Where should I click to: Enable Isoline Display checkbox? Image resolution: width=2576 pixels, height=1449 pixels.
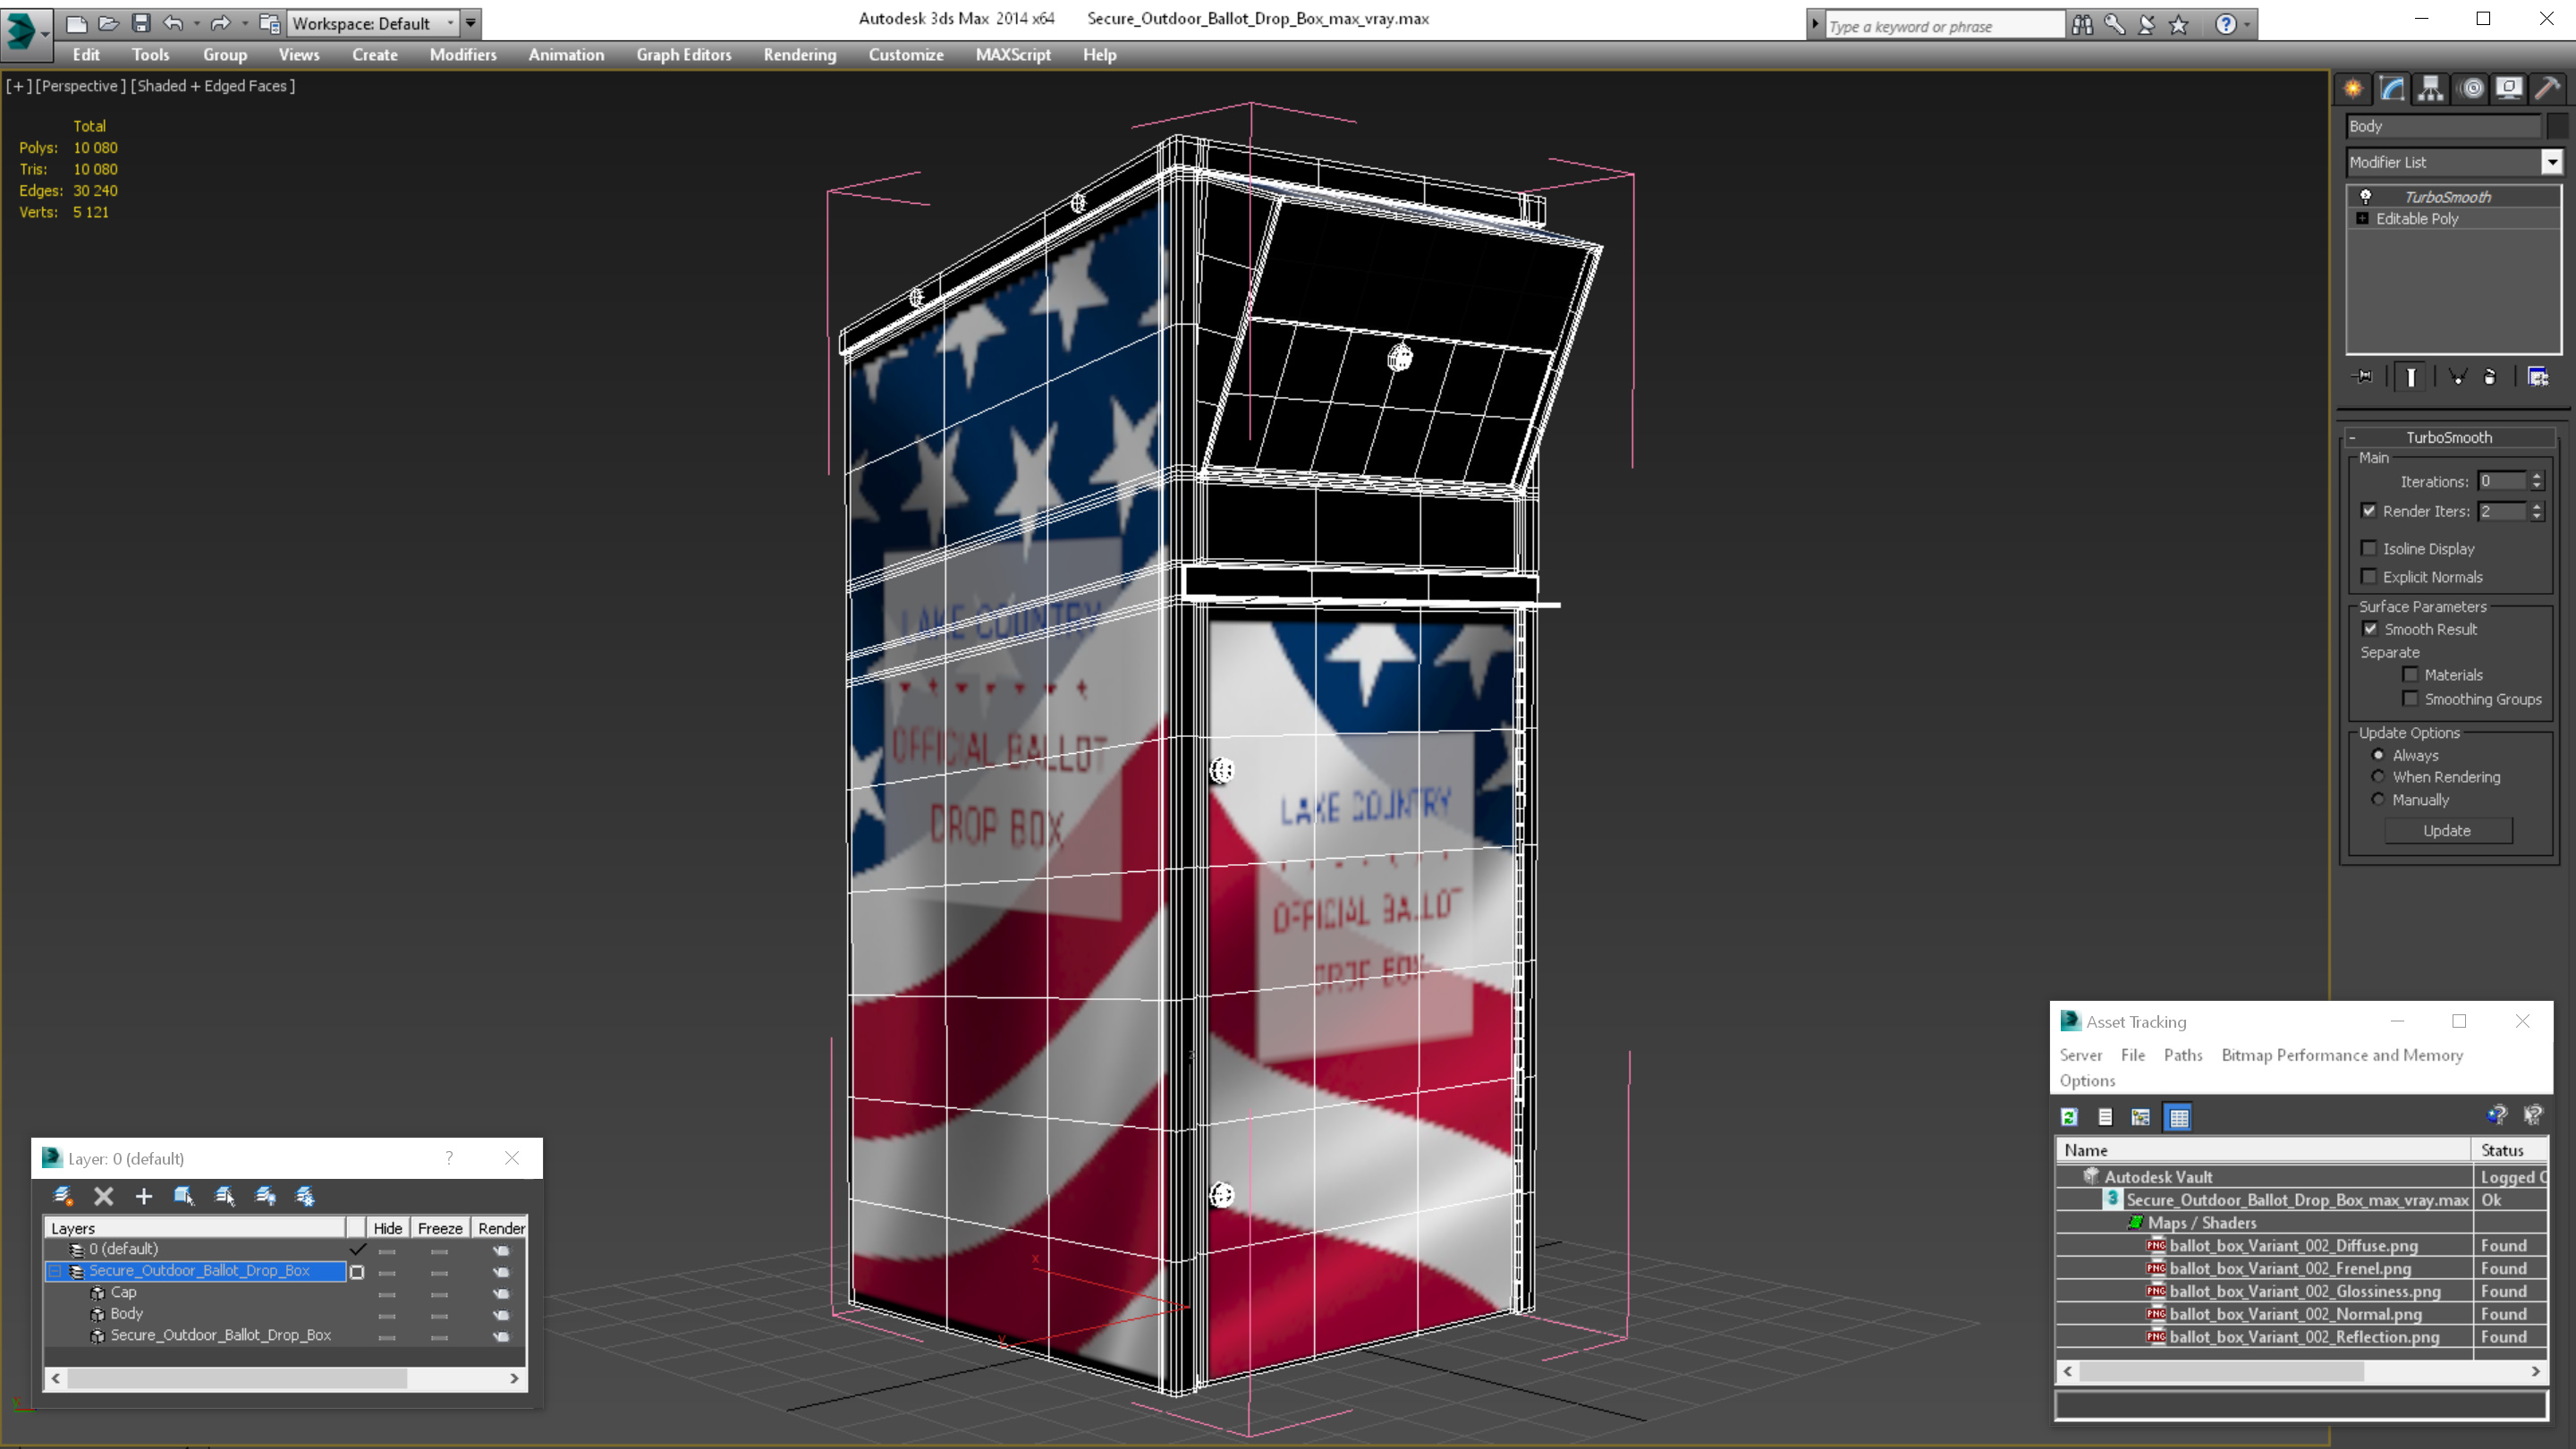tap(2369, 548)
